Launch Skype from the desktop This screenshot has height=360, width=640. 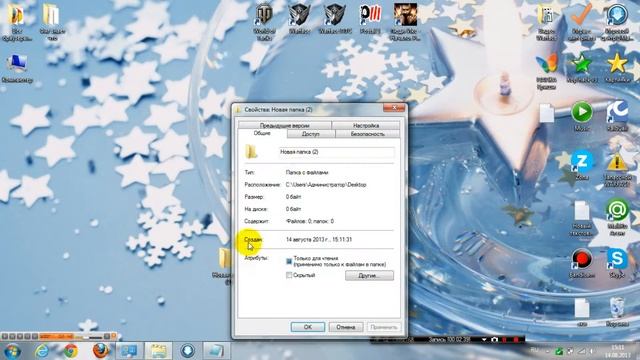(617, 263)
